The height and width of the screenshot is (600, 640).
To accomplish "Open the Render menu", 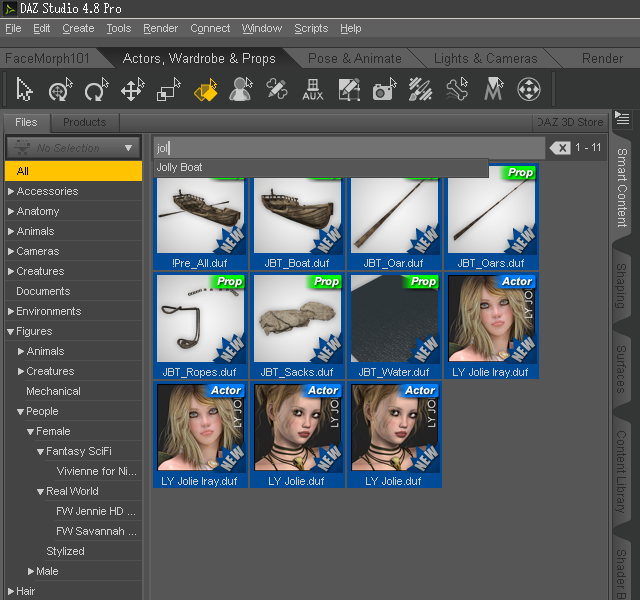I will pos(160,28).
